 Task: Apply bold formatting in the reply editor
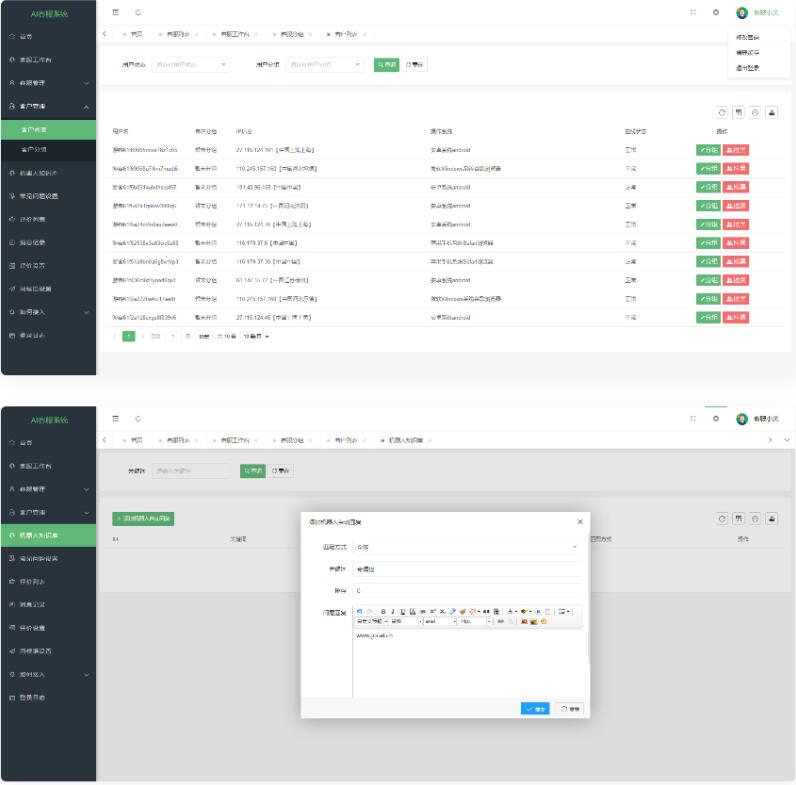point(382,610)
